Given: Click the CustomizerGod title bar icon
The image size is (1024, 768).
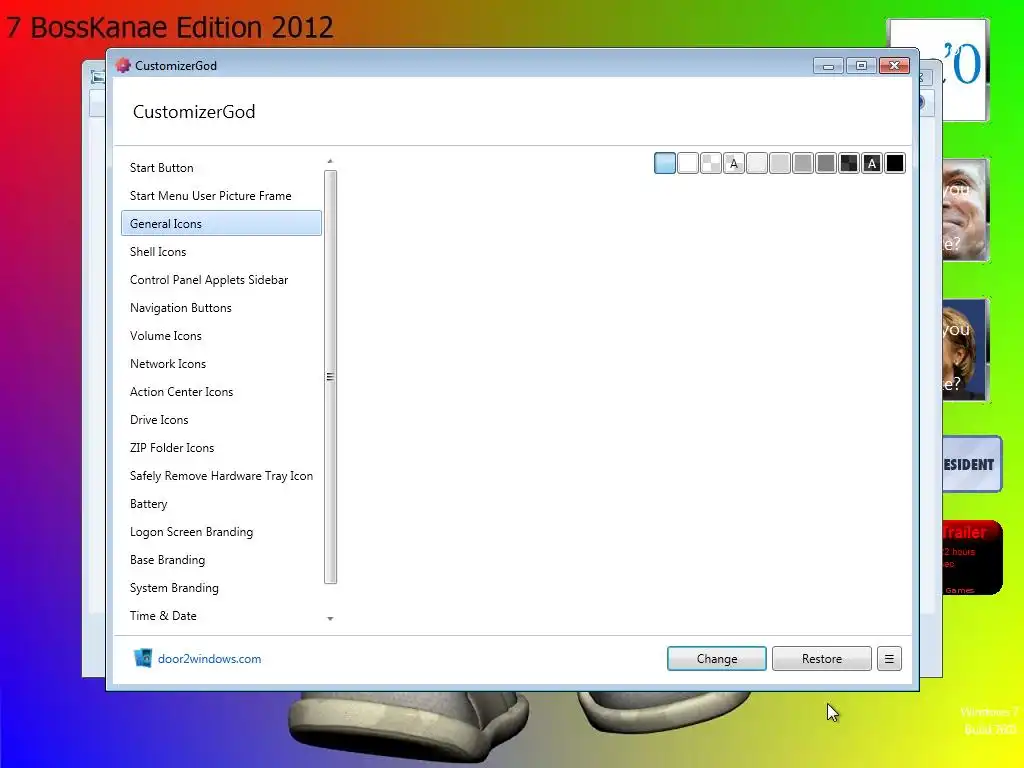Looking at the screenshot, I should (x=123, y=65).
